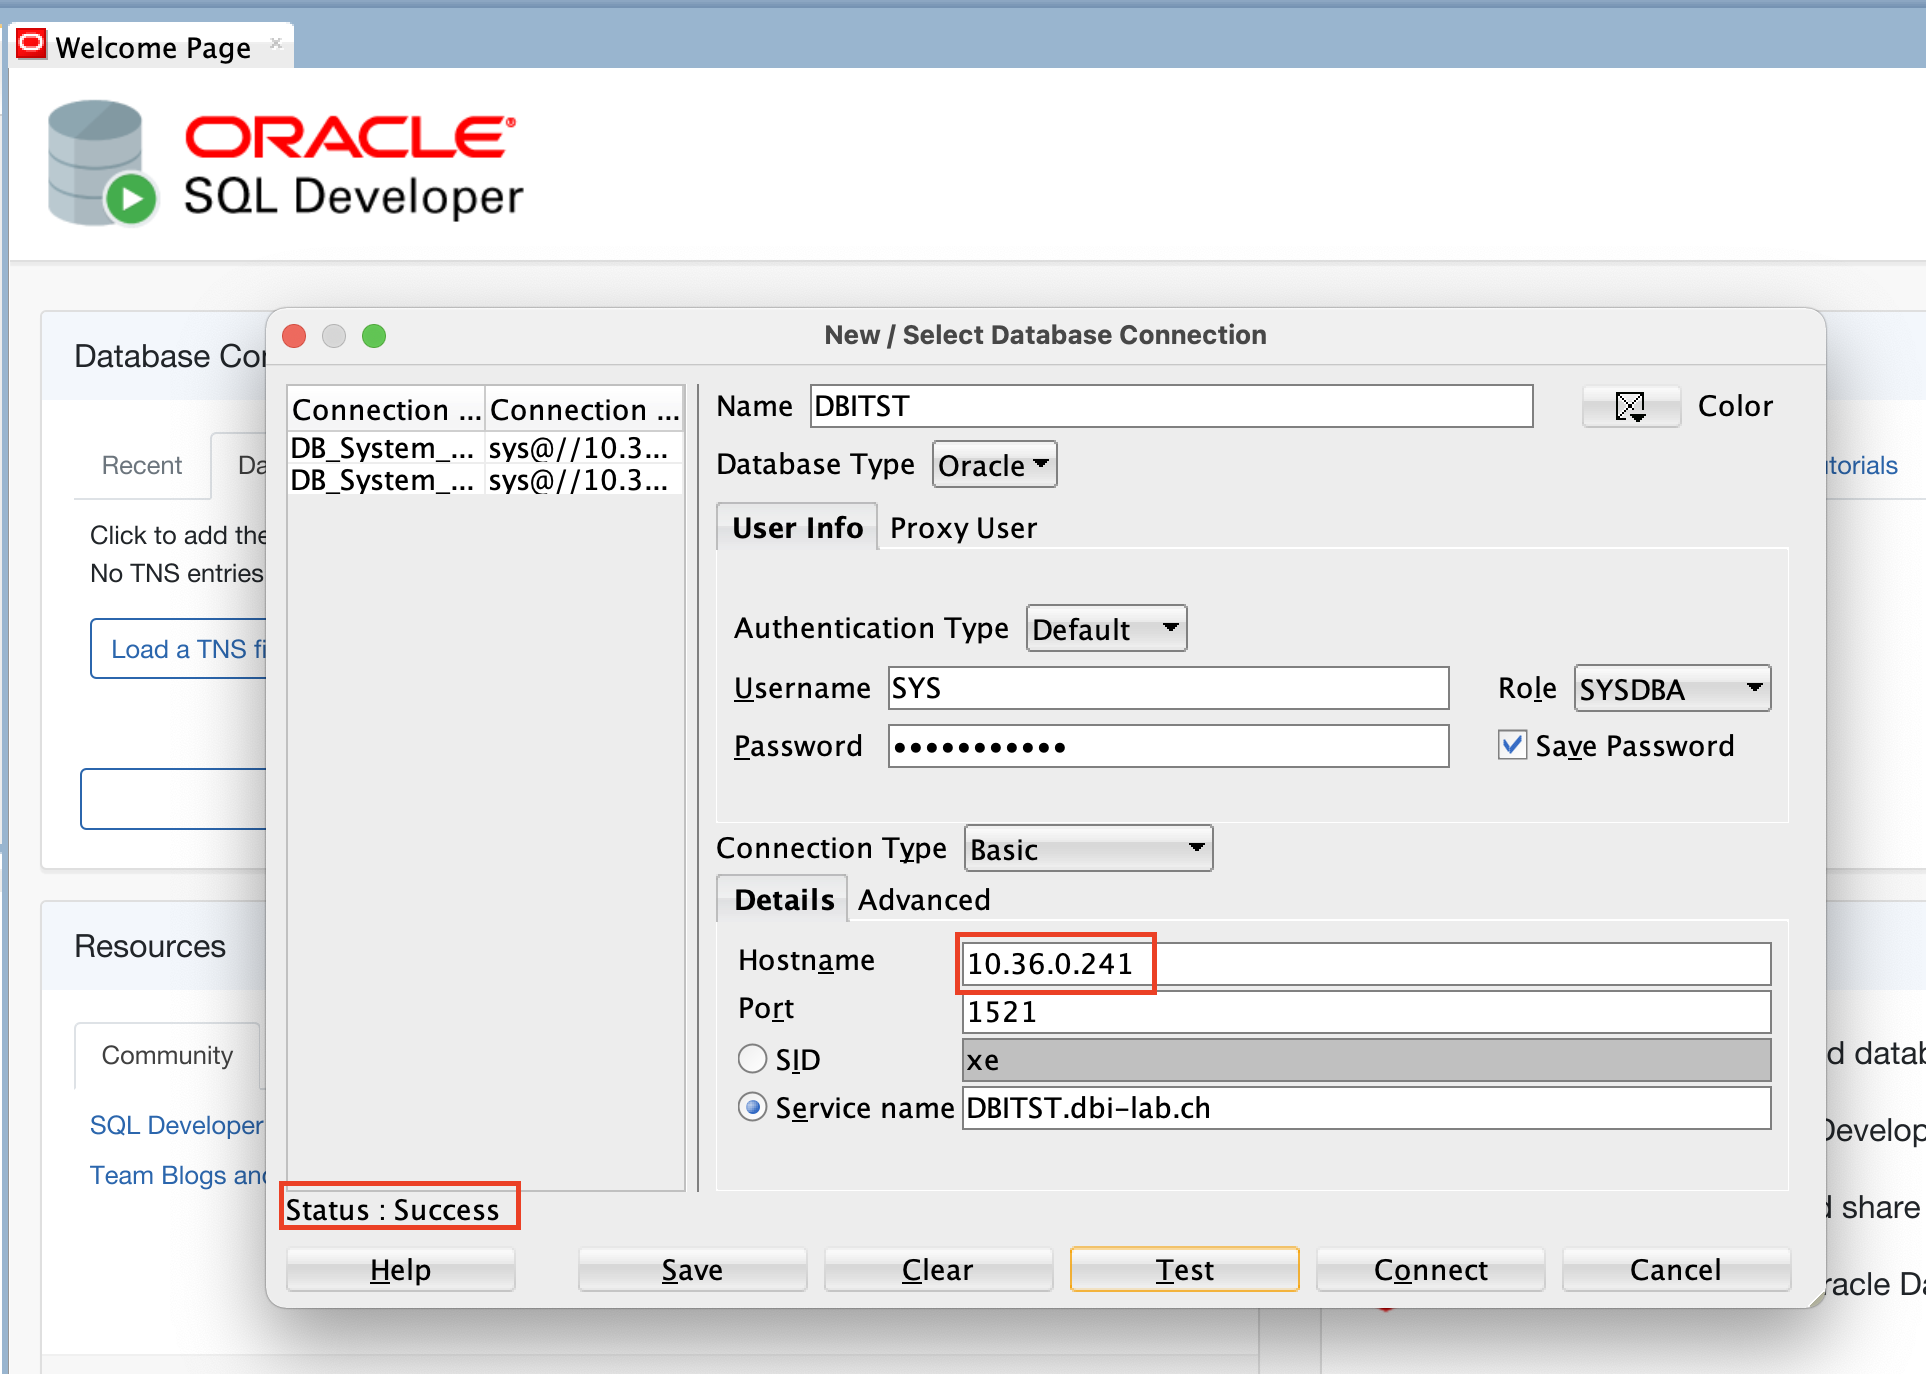Select the first DB_System connection row
Image resolution: width=1926 pixels, height=1374 pixels.
click(485, 448)
